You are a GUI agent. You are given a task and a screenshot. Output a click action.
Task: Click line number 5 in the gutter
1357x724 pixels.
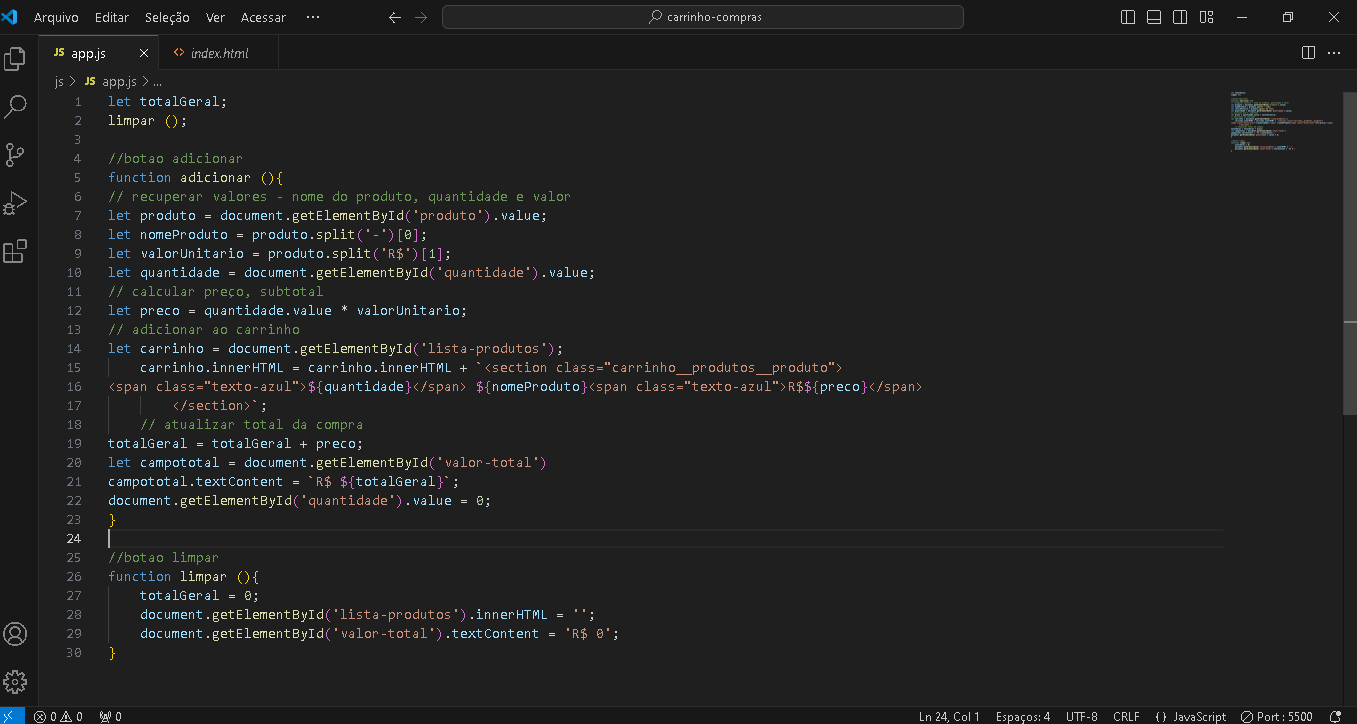point(77,177)
